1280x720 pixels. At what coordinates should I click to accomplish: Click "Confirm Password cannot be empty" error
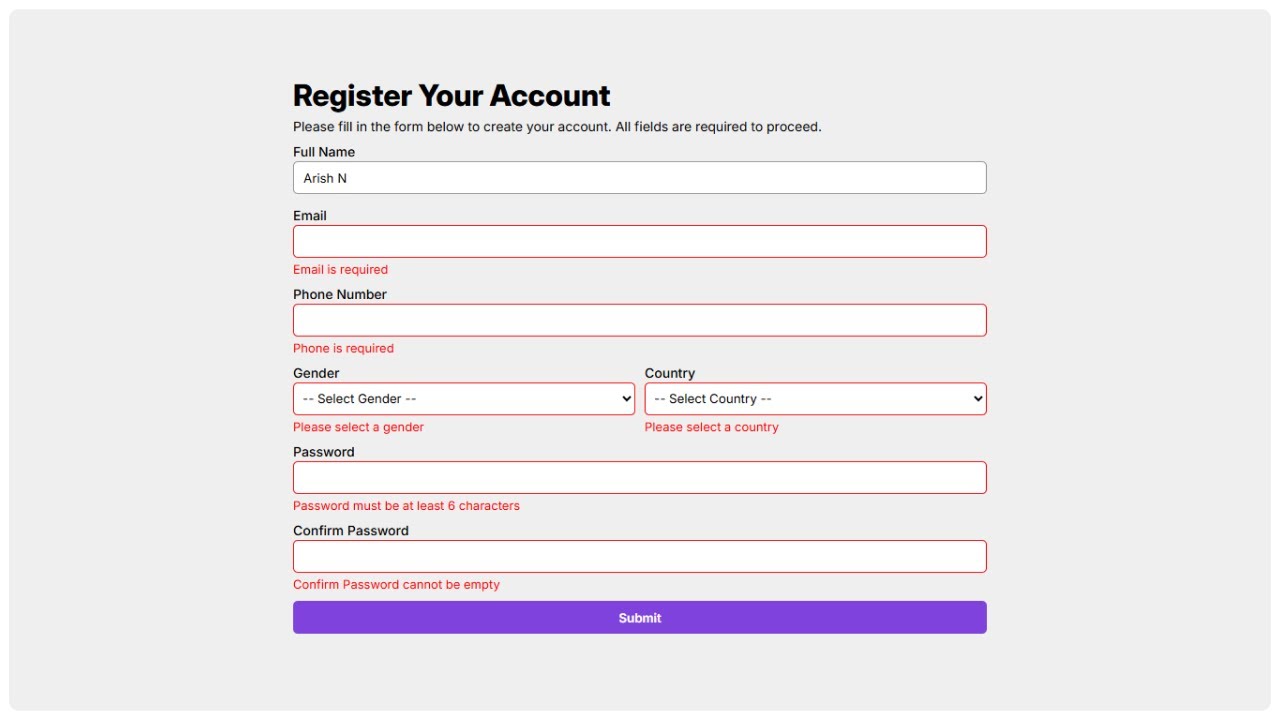tap(396, 585)
